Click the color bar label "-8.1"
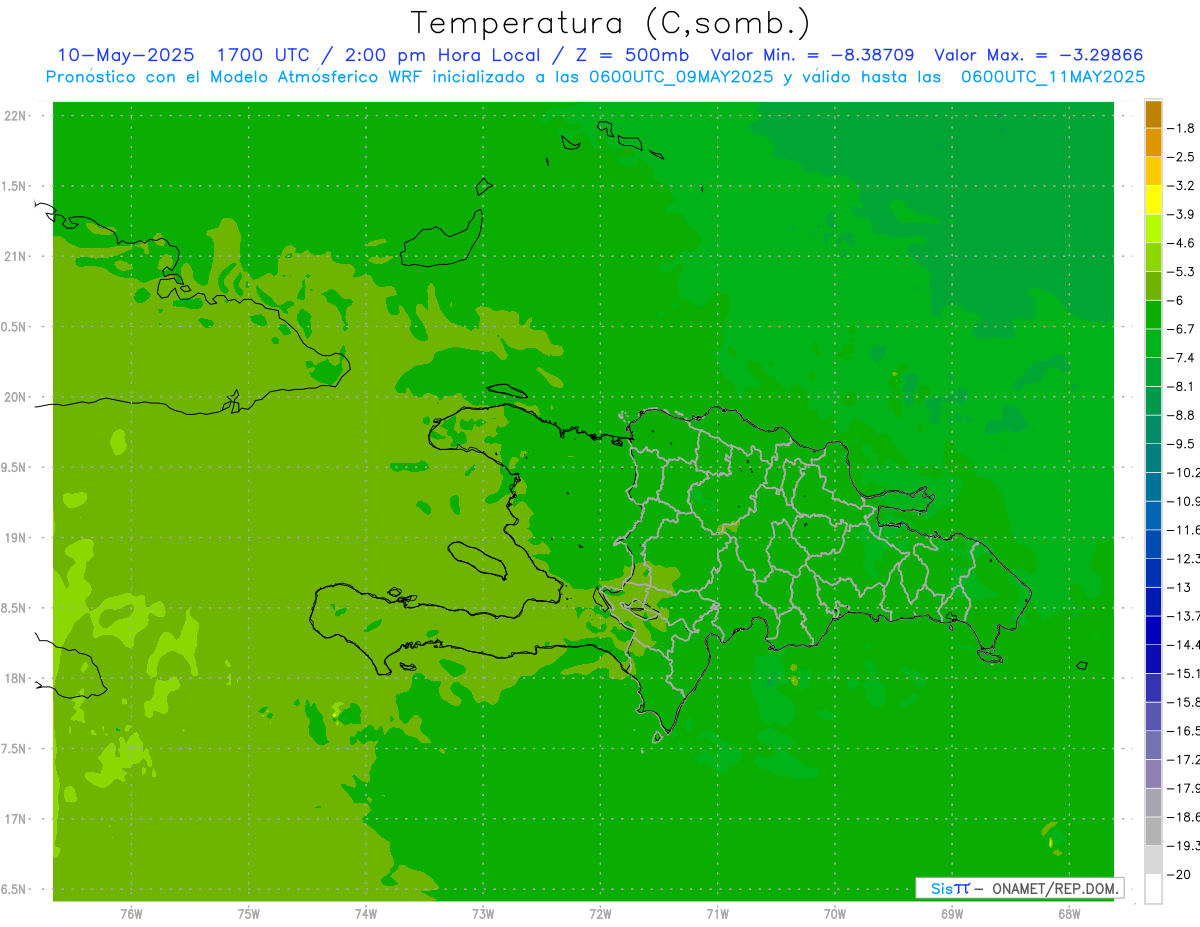The image size is (1200, 927). (x=1182, y=386)
